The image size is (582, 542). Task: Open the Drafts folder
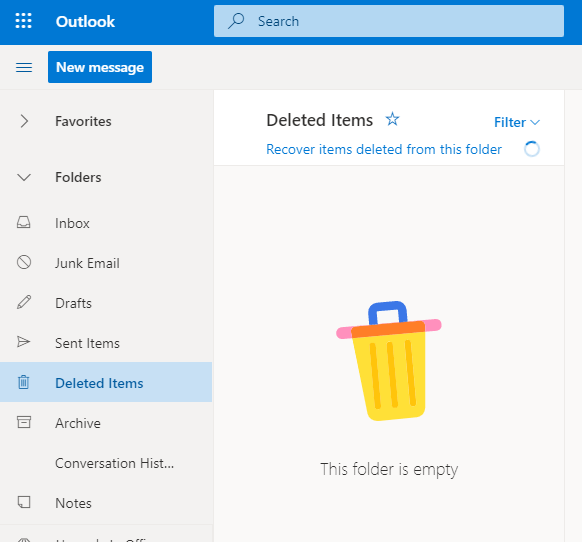[x=106, y=303]
